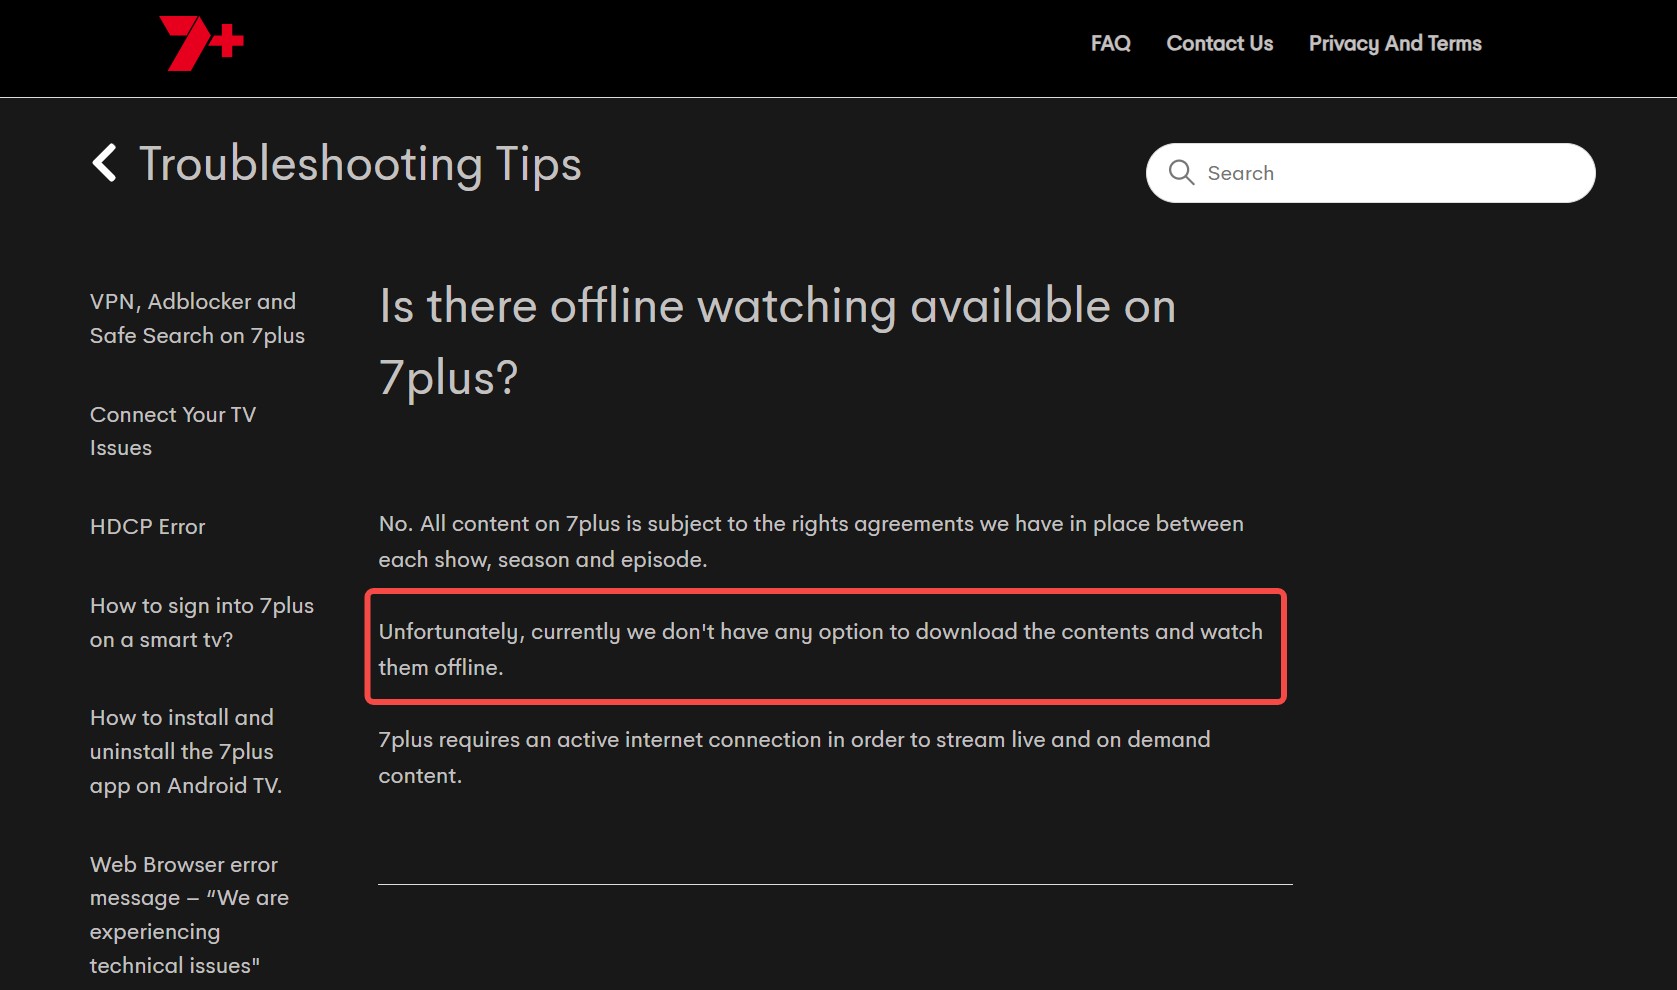Open How to sign into 7plus article
The height and width of the screenshot is (990, 1677).
(x=202, y=622)
